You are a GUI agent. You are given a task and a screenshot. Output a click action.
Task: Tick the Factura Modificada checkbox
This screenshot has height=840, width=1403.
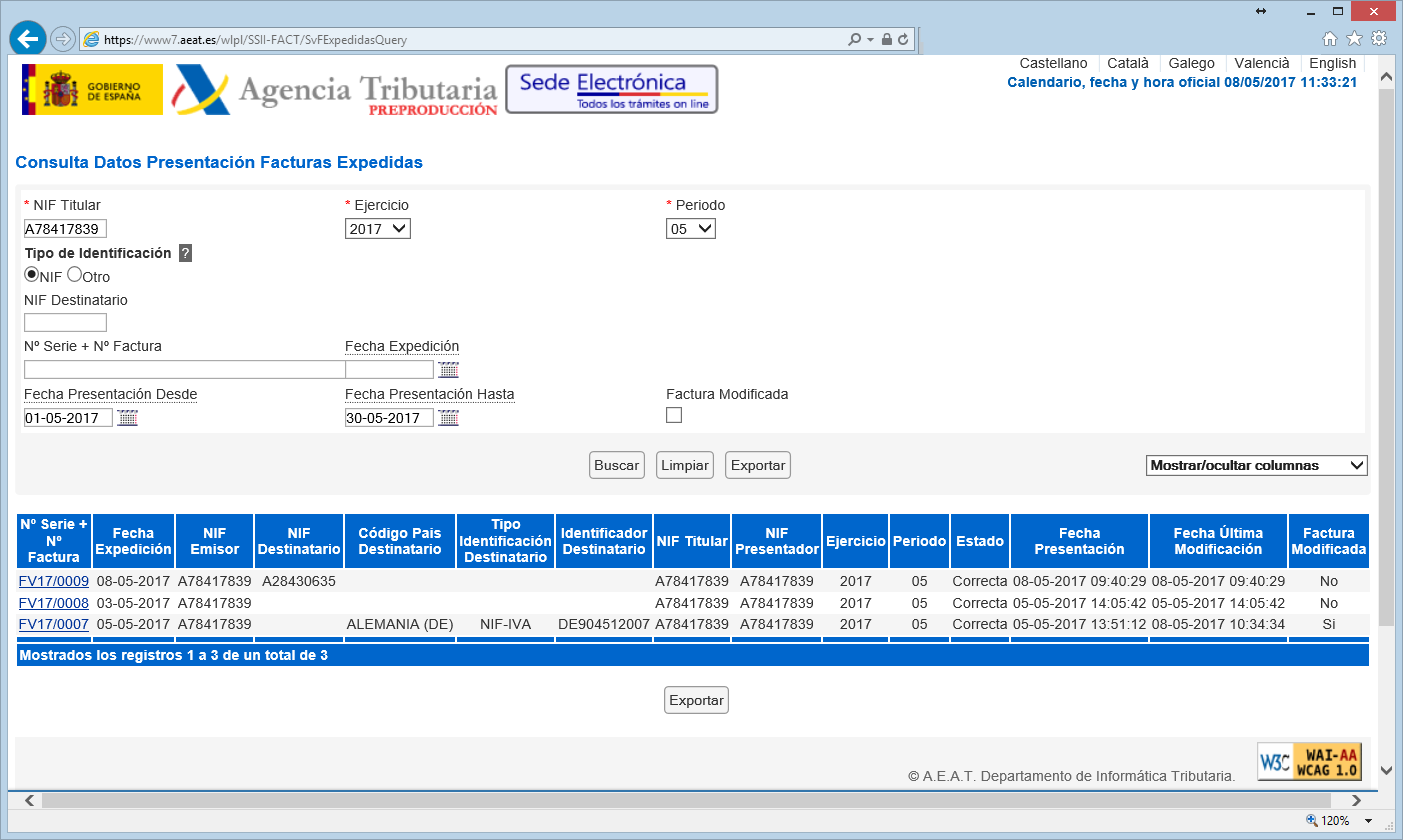tap(674, 415)
